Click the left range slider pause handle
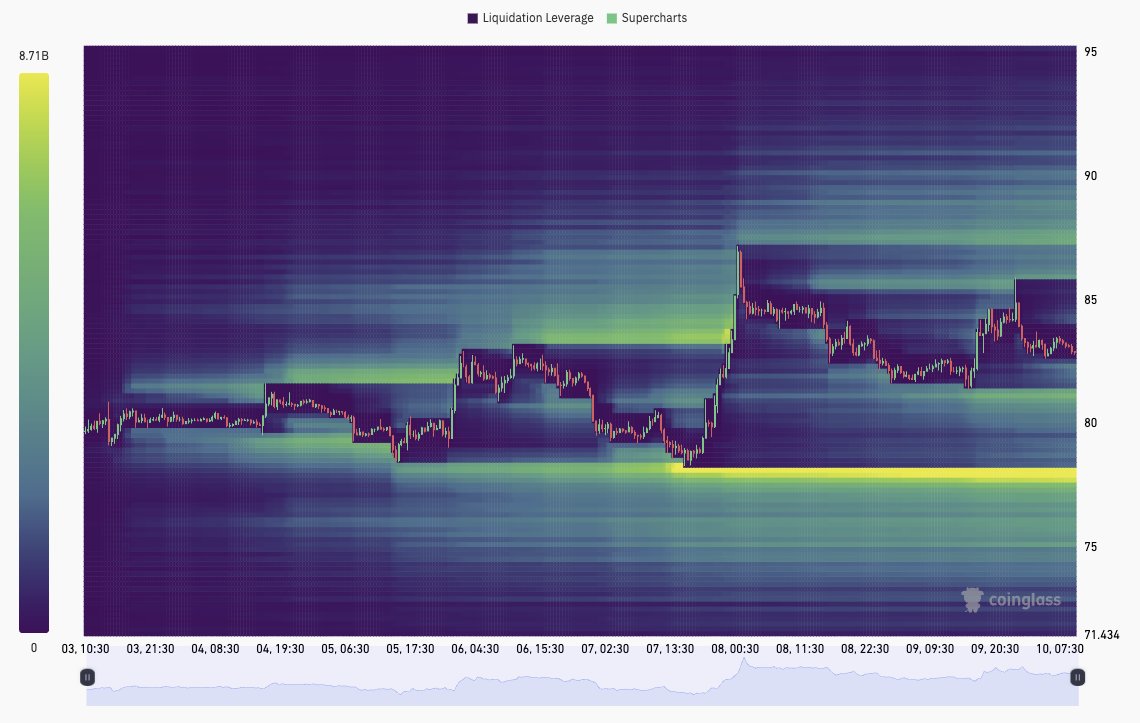1140x723 pixels. (x=88, y=677)
